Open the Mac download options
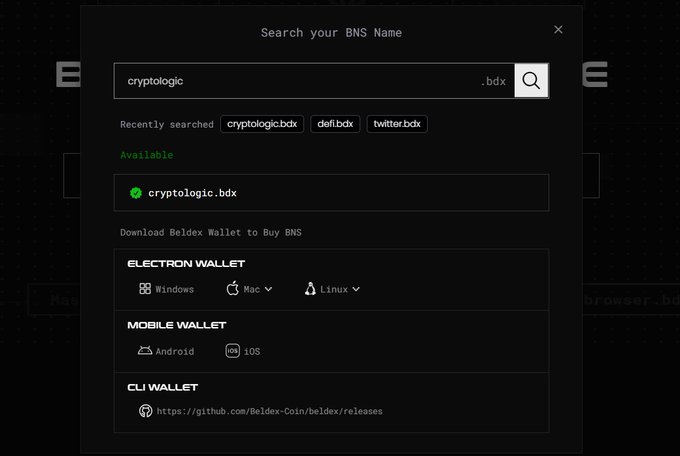The width and height of the screenshot is (680, 456). click(249, 289)
